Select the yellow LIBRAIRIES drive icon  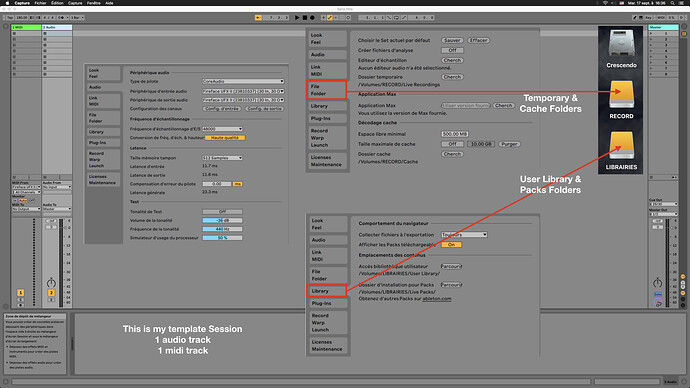621,145
